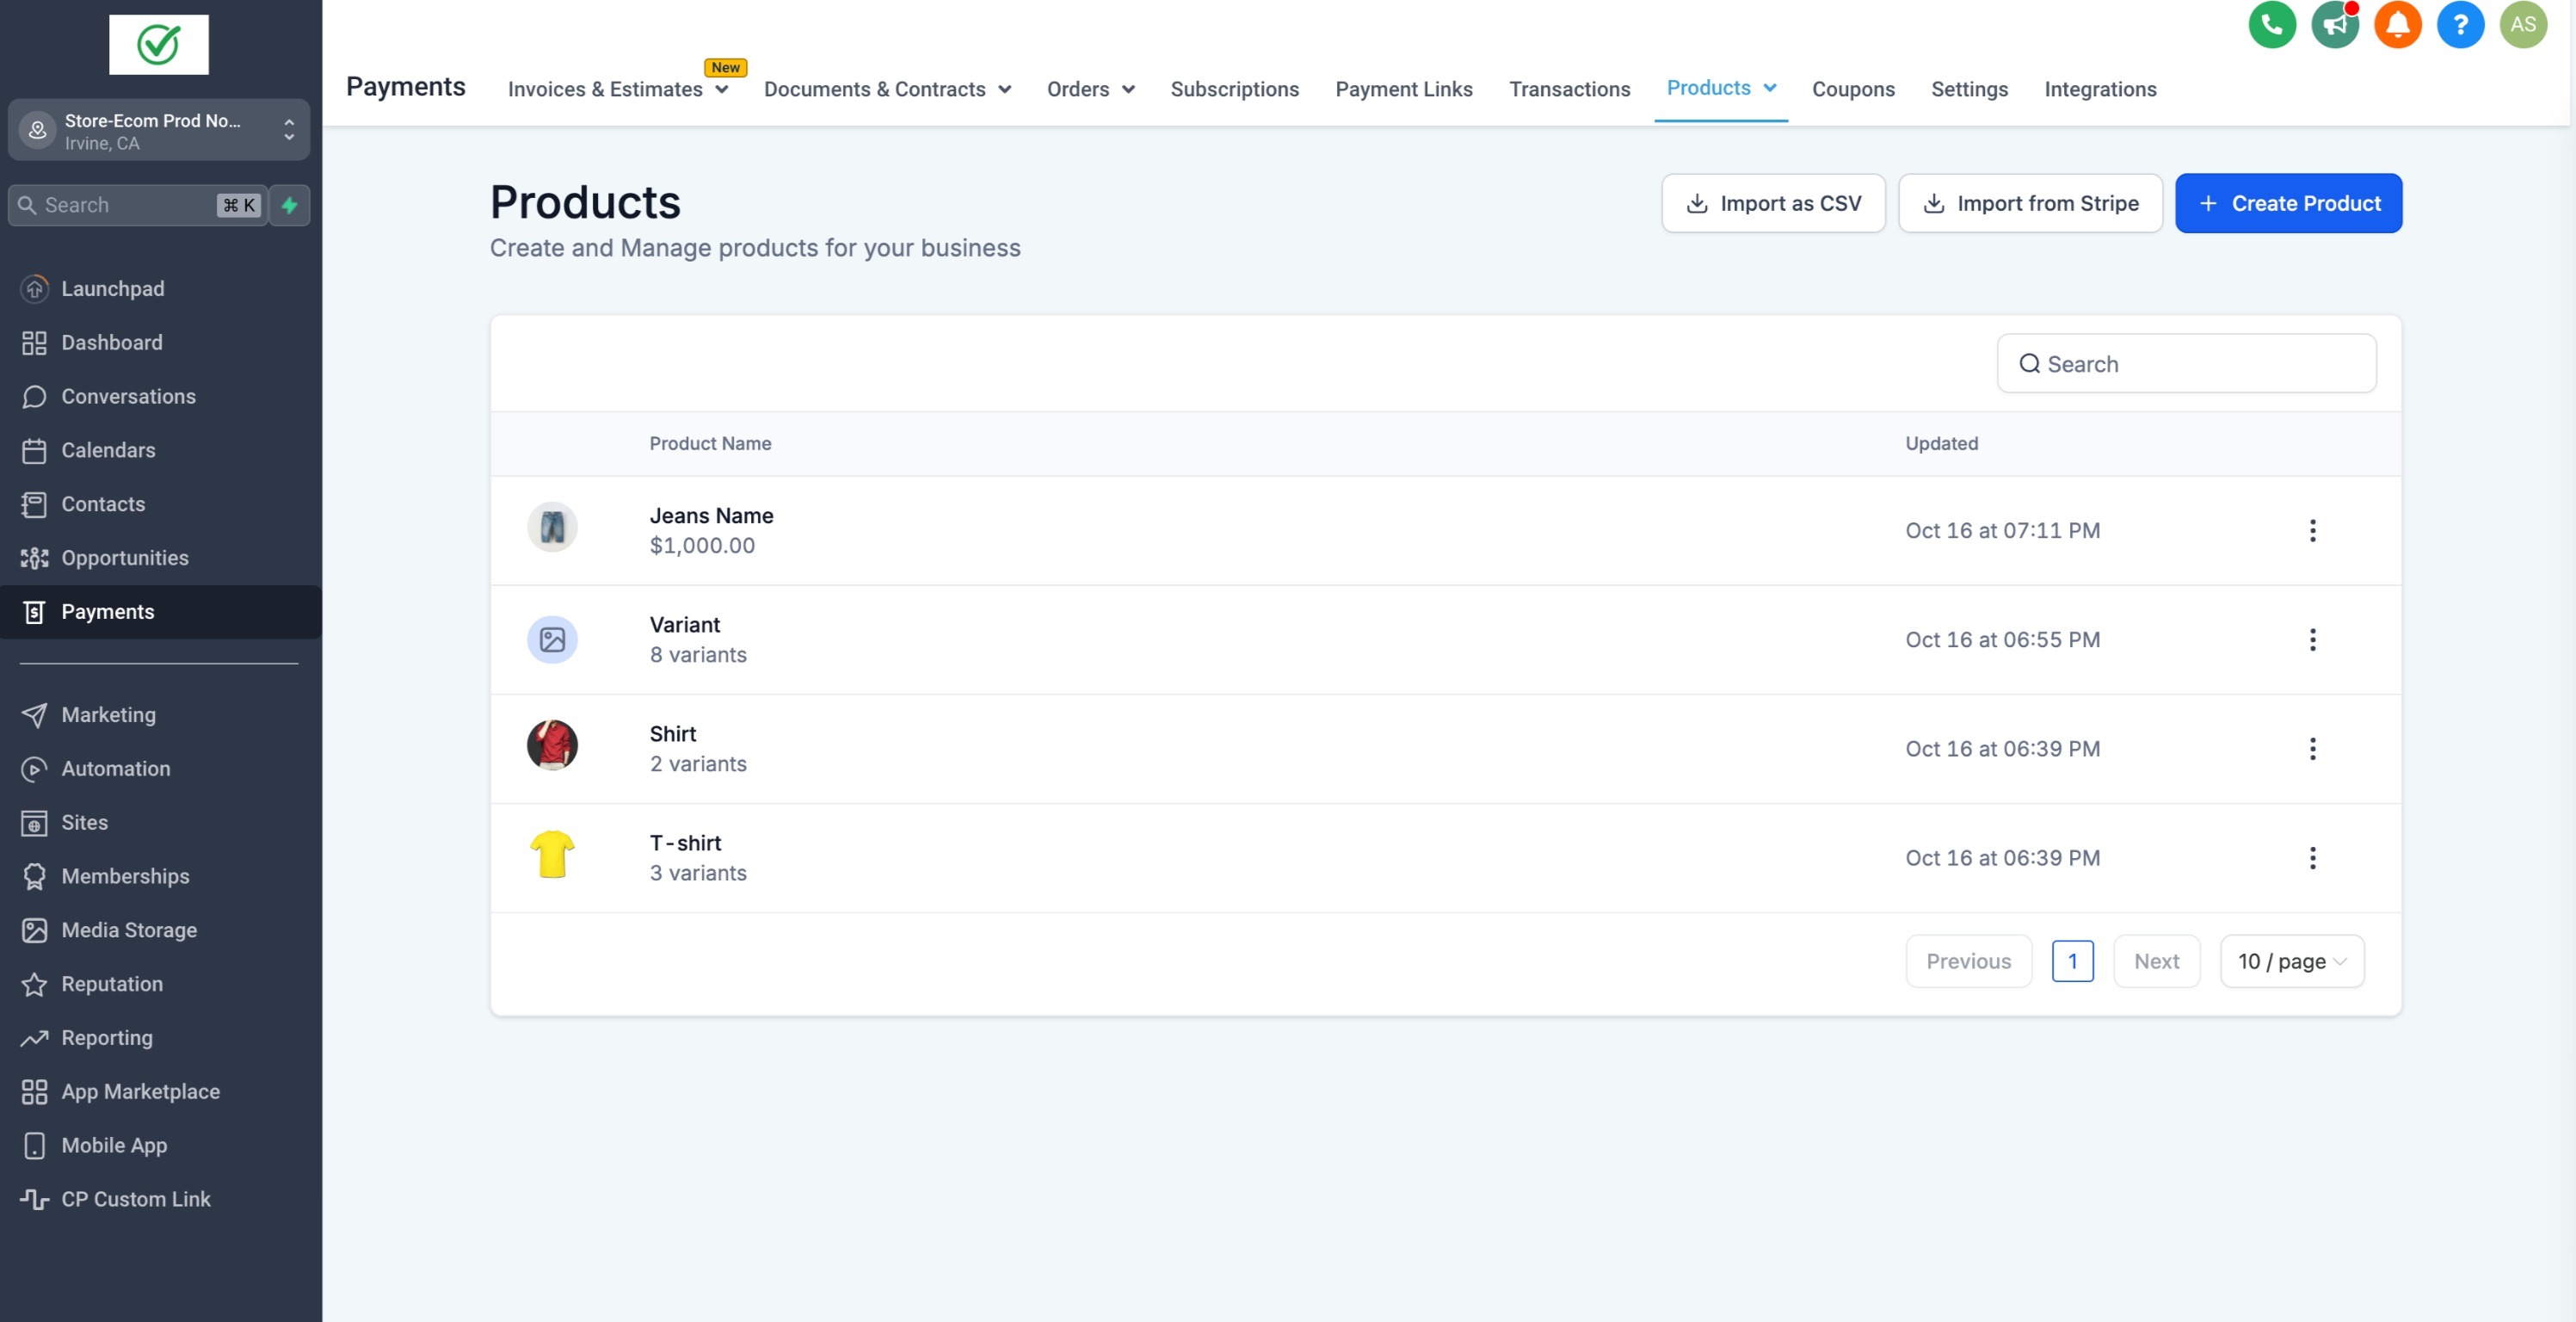
Task: Open three-dot menu for T-shirt row
Action: click(2312, 858)
